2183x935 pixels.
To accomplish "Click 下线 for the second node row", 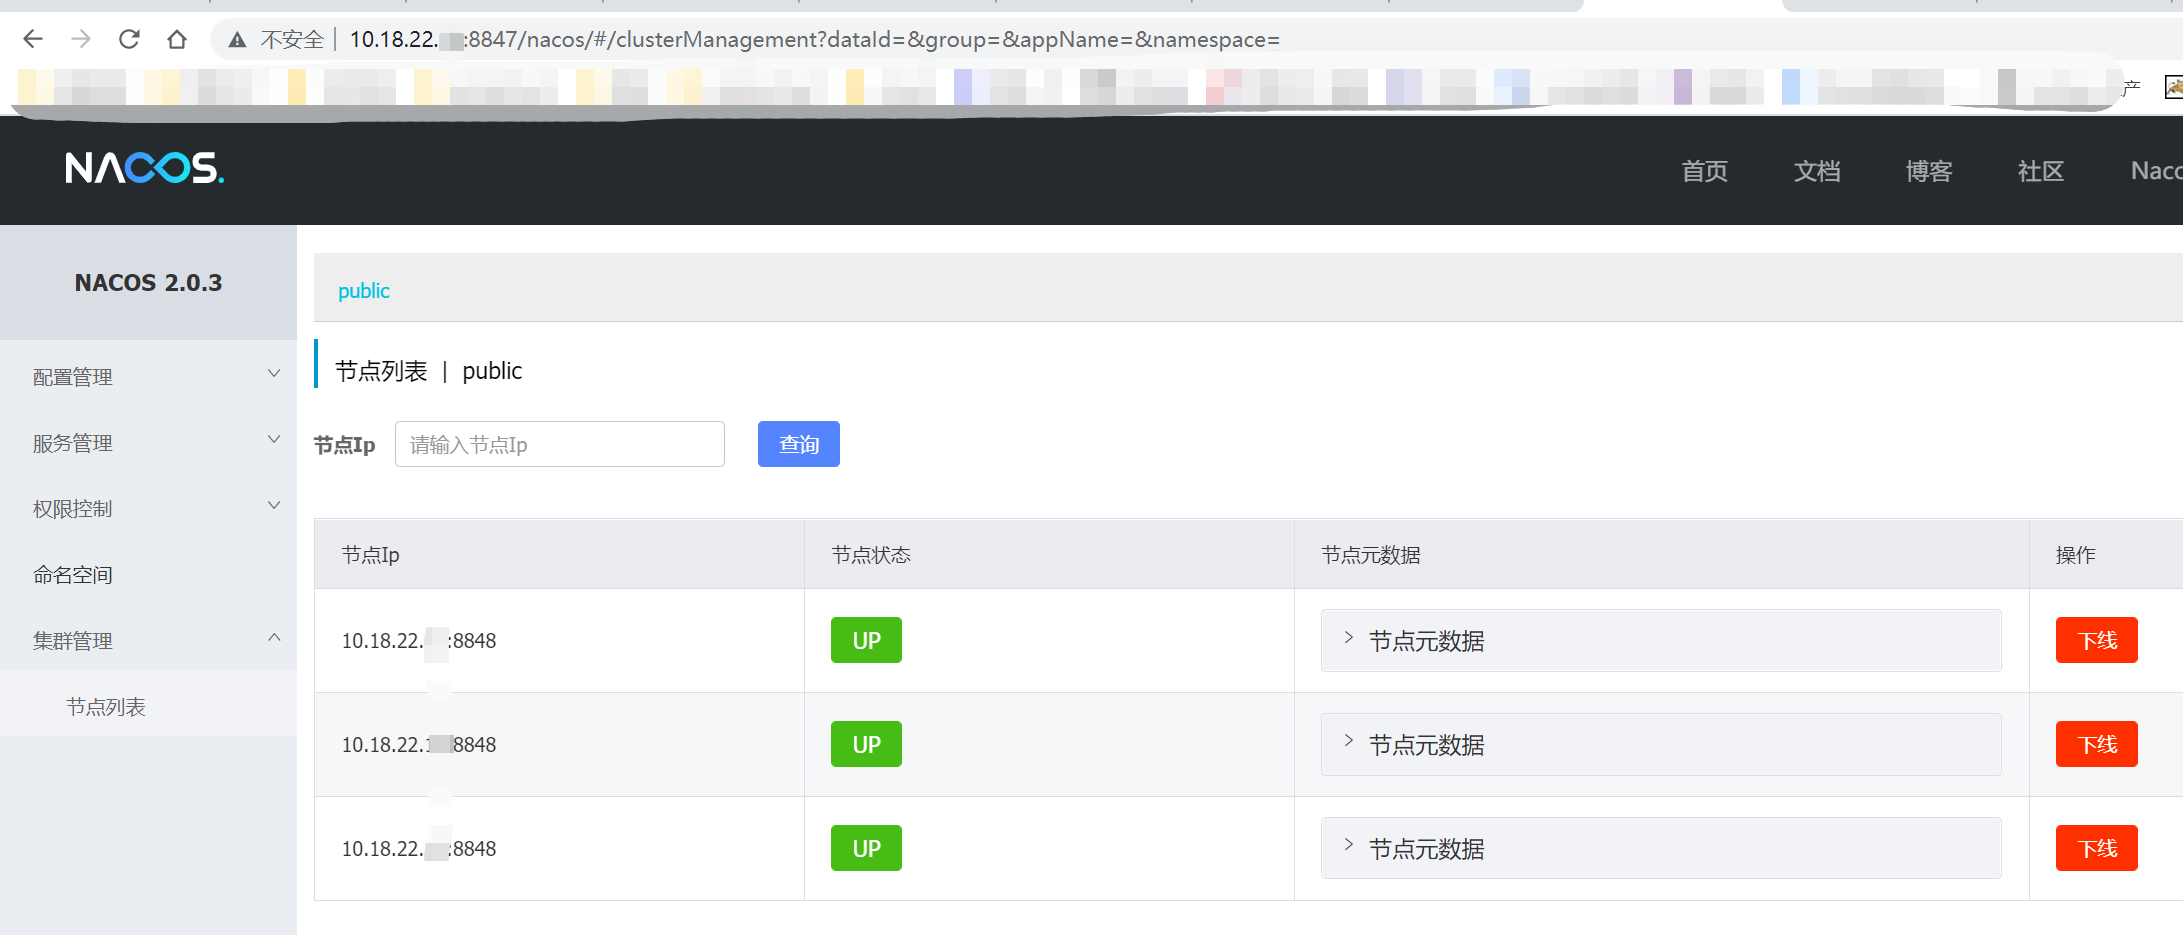I will point(2097,744).
